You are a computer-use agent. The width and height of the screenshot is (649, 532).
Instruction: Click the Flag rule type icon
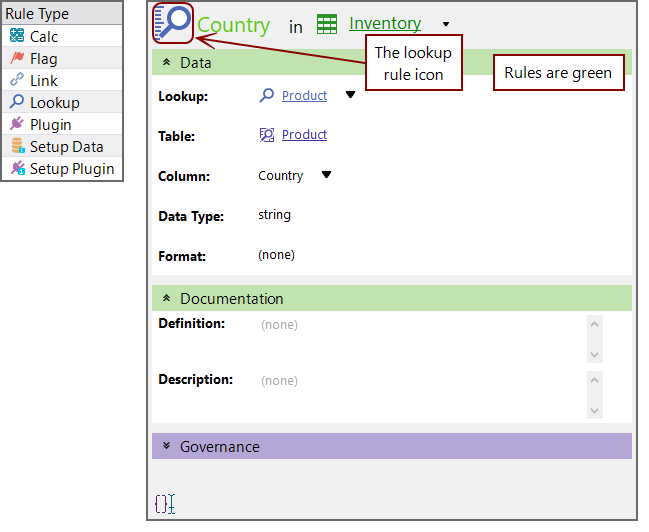pyautogui.click(x=17, y=58)
